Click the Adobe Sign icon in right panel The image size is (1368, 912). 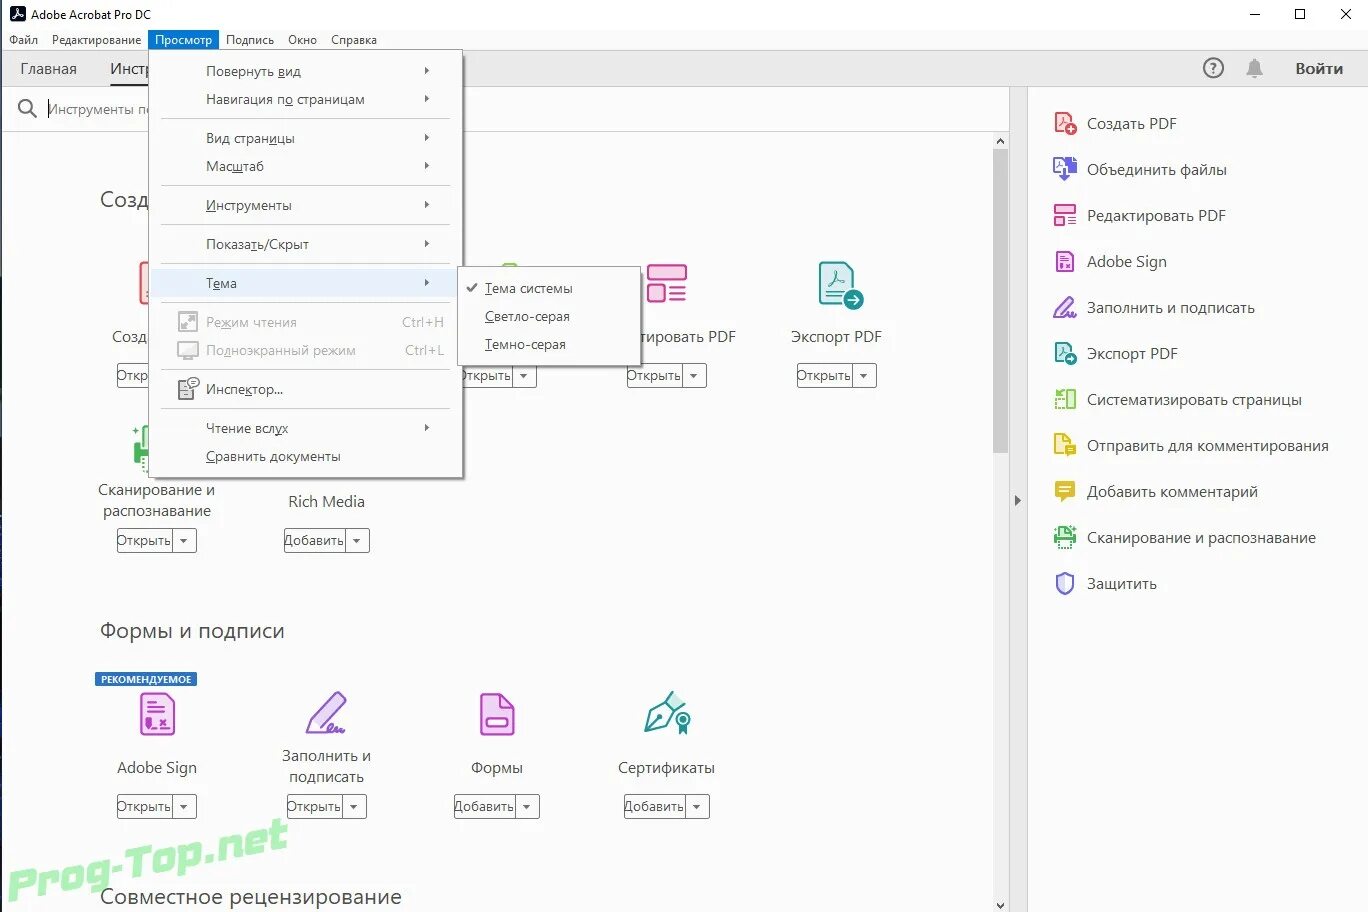1065,261
